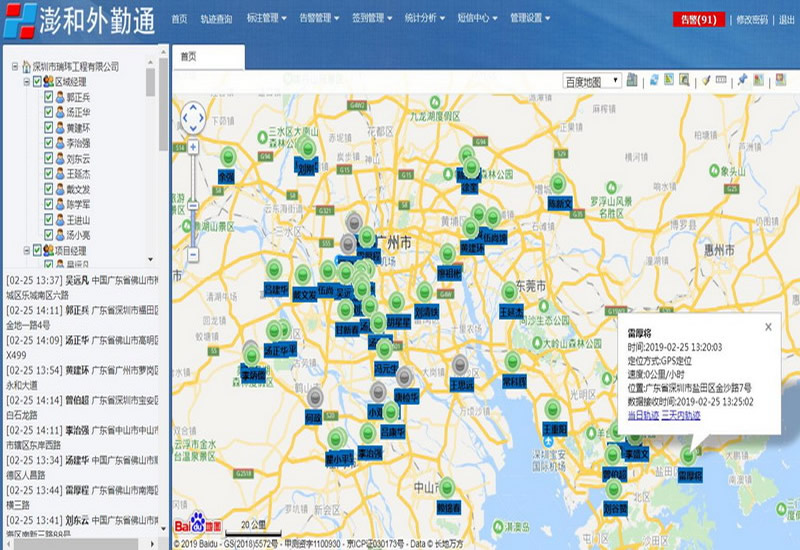
Task: Click the map image icon after pushpin
Action: (x=759, y=80)
